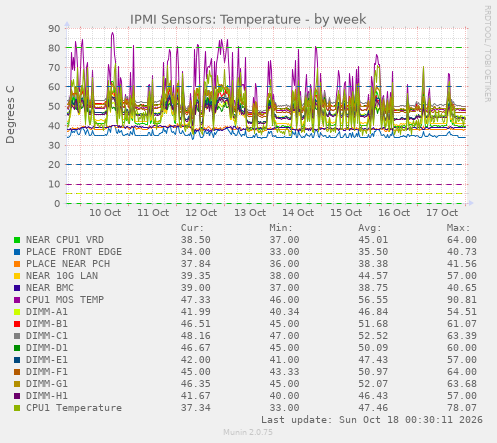Click the 16 Oct date label

tap(394, 213)
